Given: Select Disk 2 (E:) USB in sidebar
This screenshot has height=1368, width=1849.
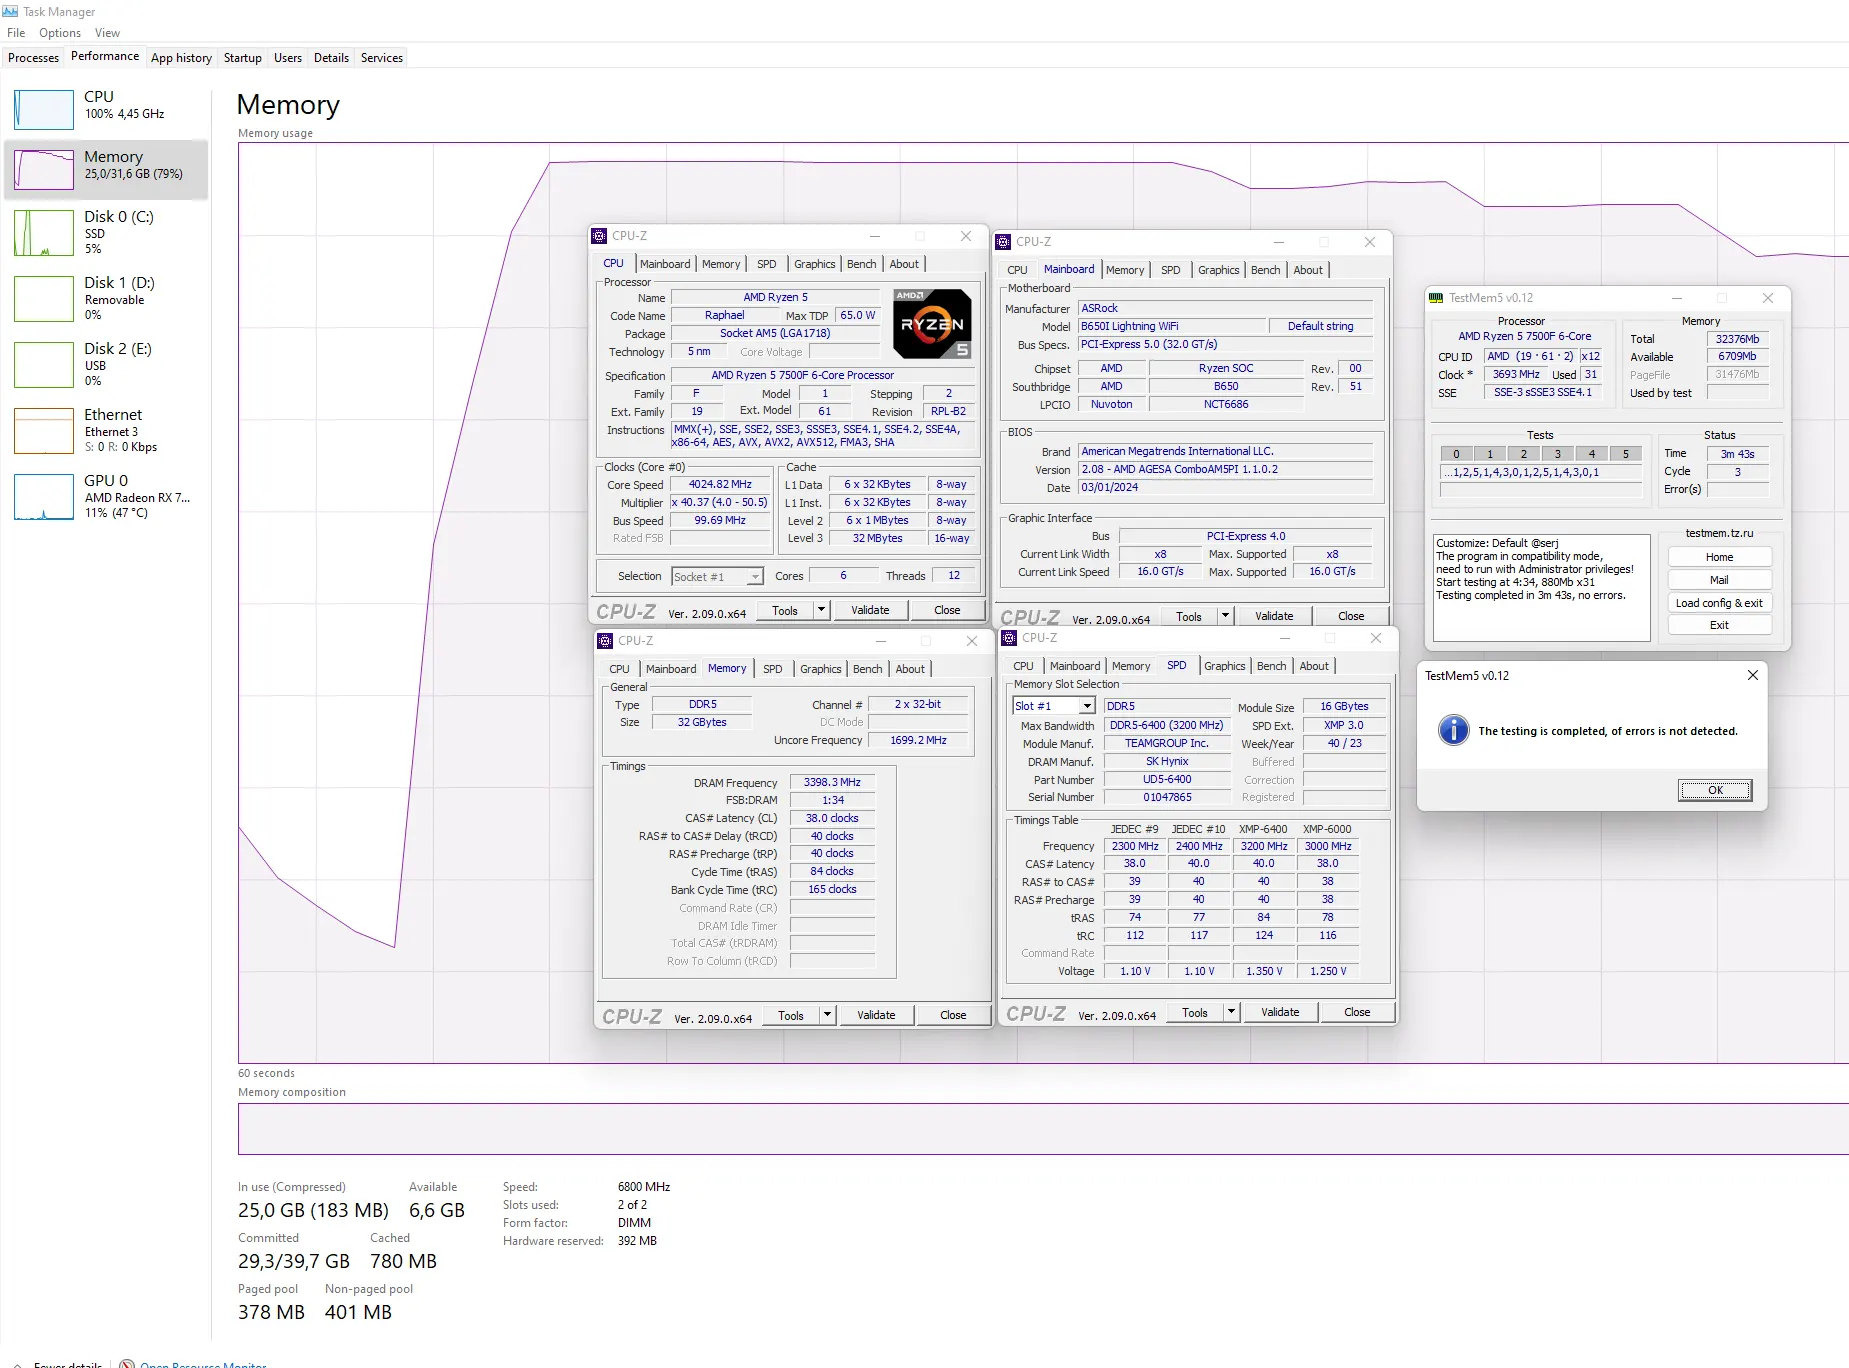Looking at the screenshot, I should coord(107,364).
